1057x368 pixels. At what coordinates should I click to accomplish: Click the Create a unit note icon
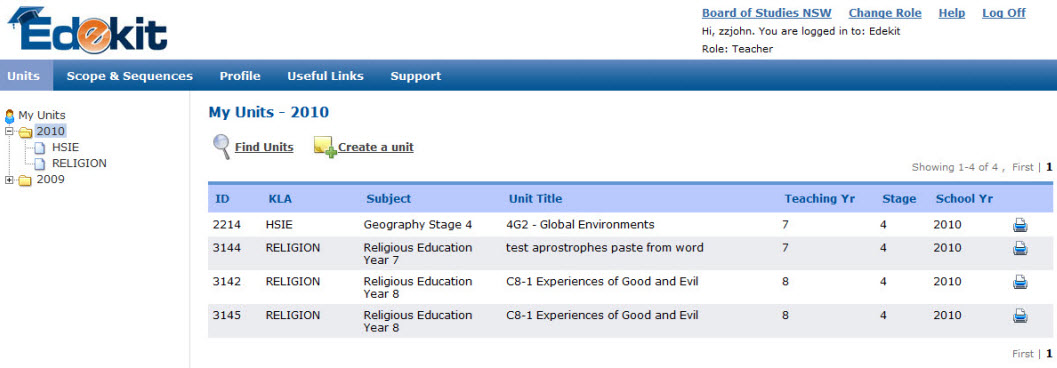[325, 147]
